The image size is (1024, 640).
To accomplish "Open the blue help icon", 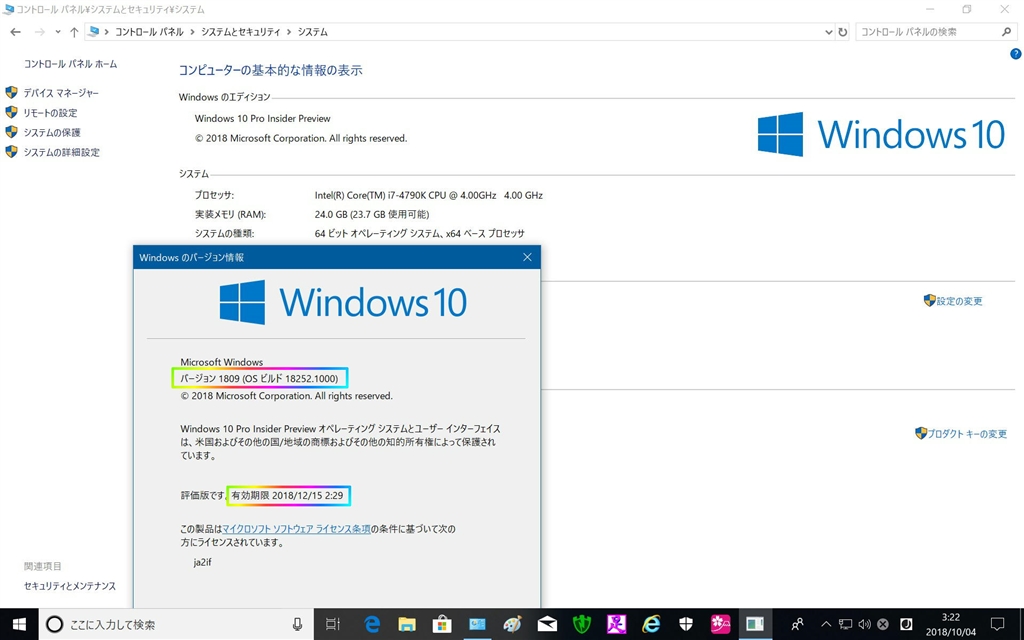I will [1016, 54].
